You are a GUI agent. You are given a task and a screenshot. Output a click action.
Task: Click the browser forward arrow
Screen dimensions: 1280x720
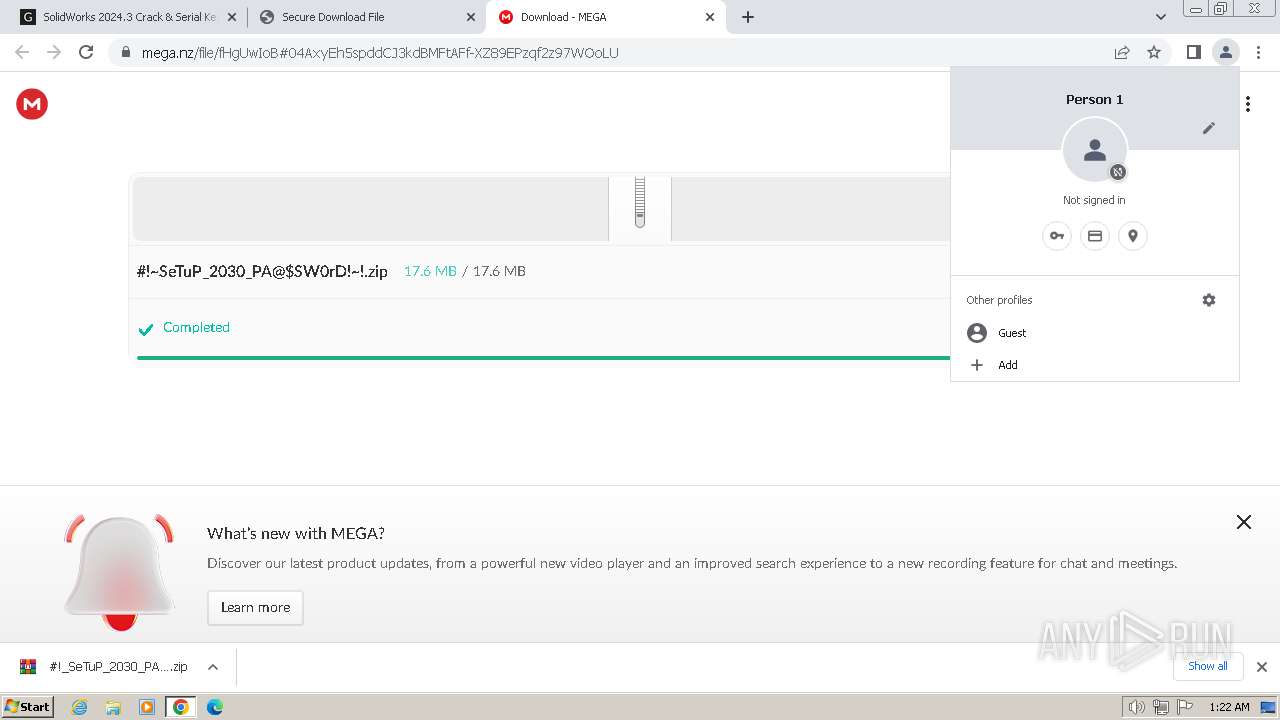(x=54, y=52)
